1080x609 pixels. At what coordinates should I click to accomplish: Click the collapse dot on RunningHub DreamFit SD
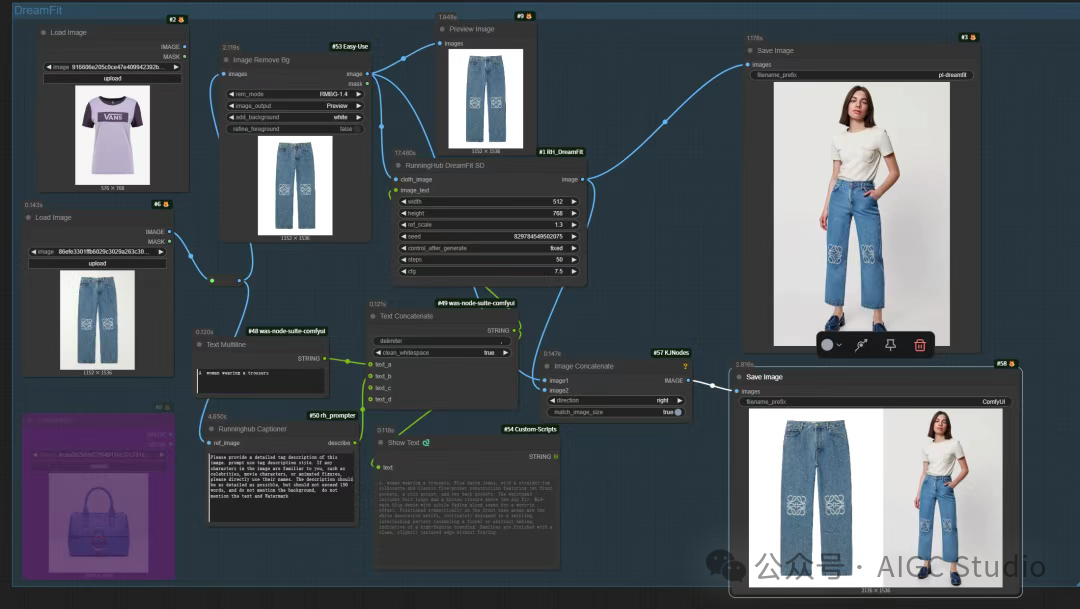coord(398,165)
